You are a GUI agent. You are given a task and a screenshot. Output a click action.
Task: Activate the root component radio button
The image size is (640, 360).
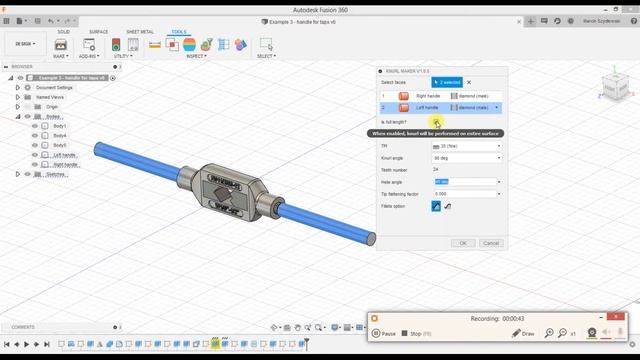[113, 78]
